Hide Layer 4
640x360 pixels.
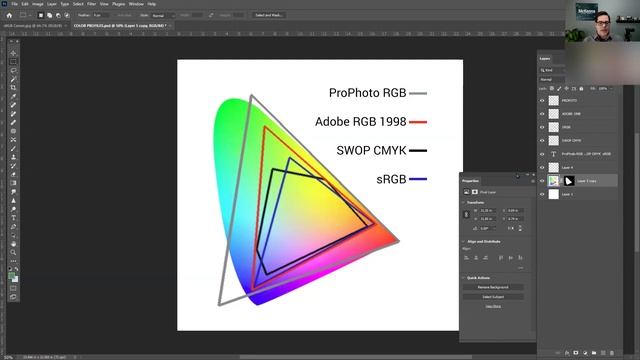coord(542,167)
